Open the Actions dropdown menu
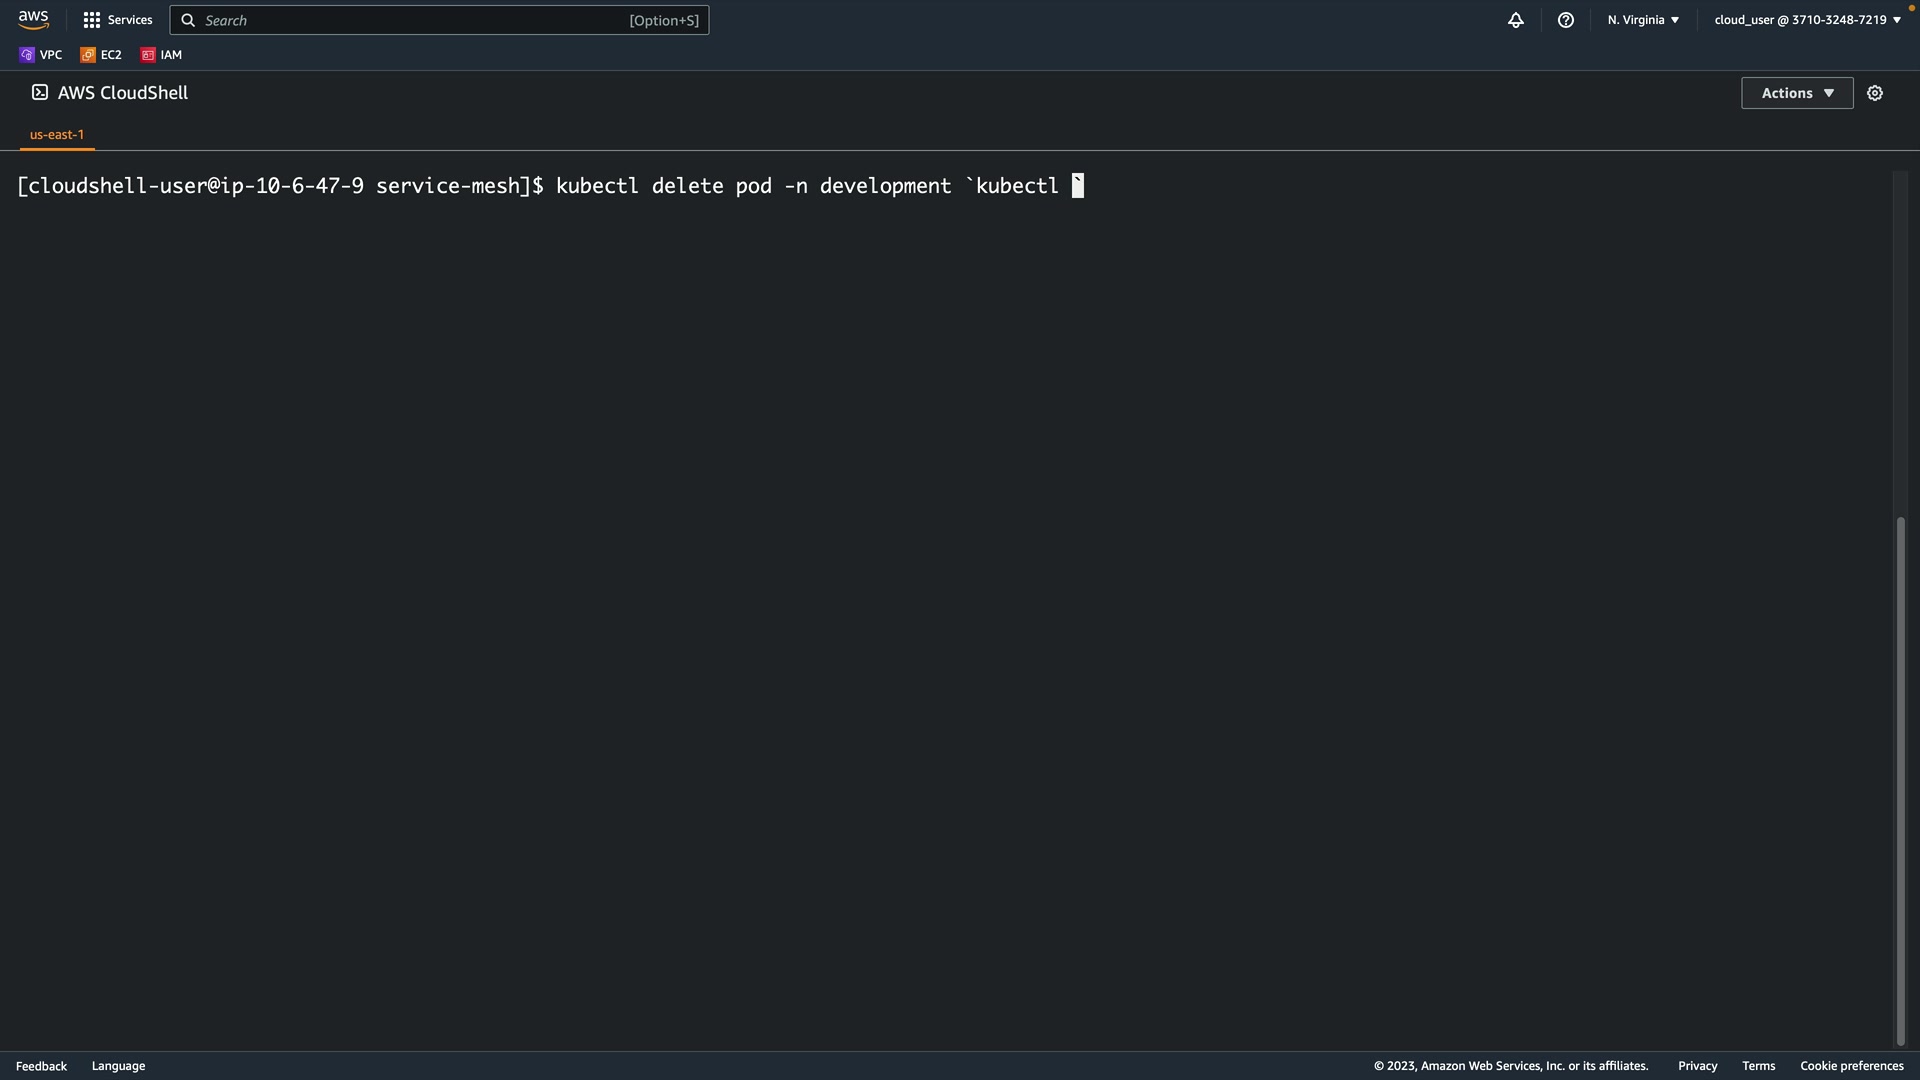This screenshot has height=1080, width=1920. [1797, 93]
